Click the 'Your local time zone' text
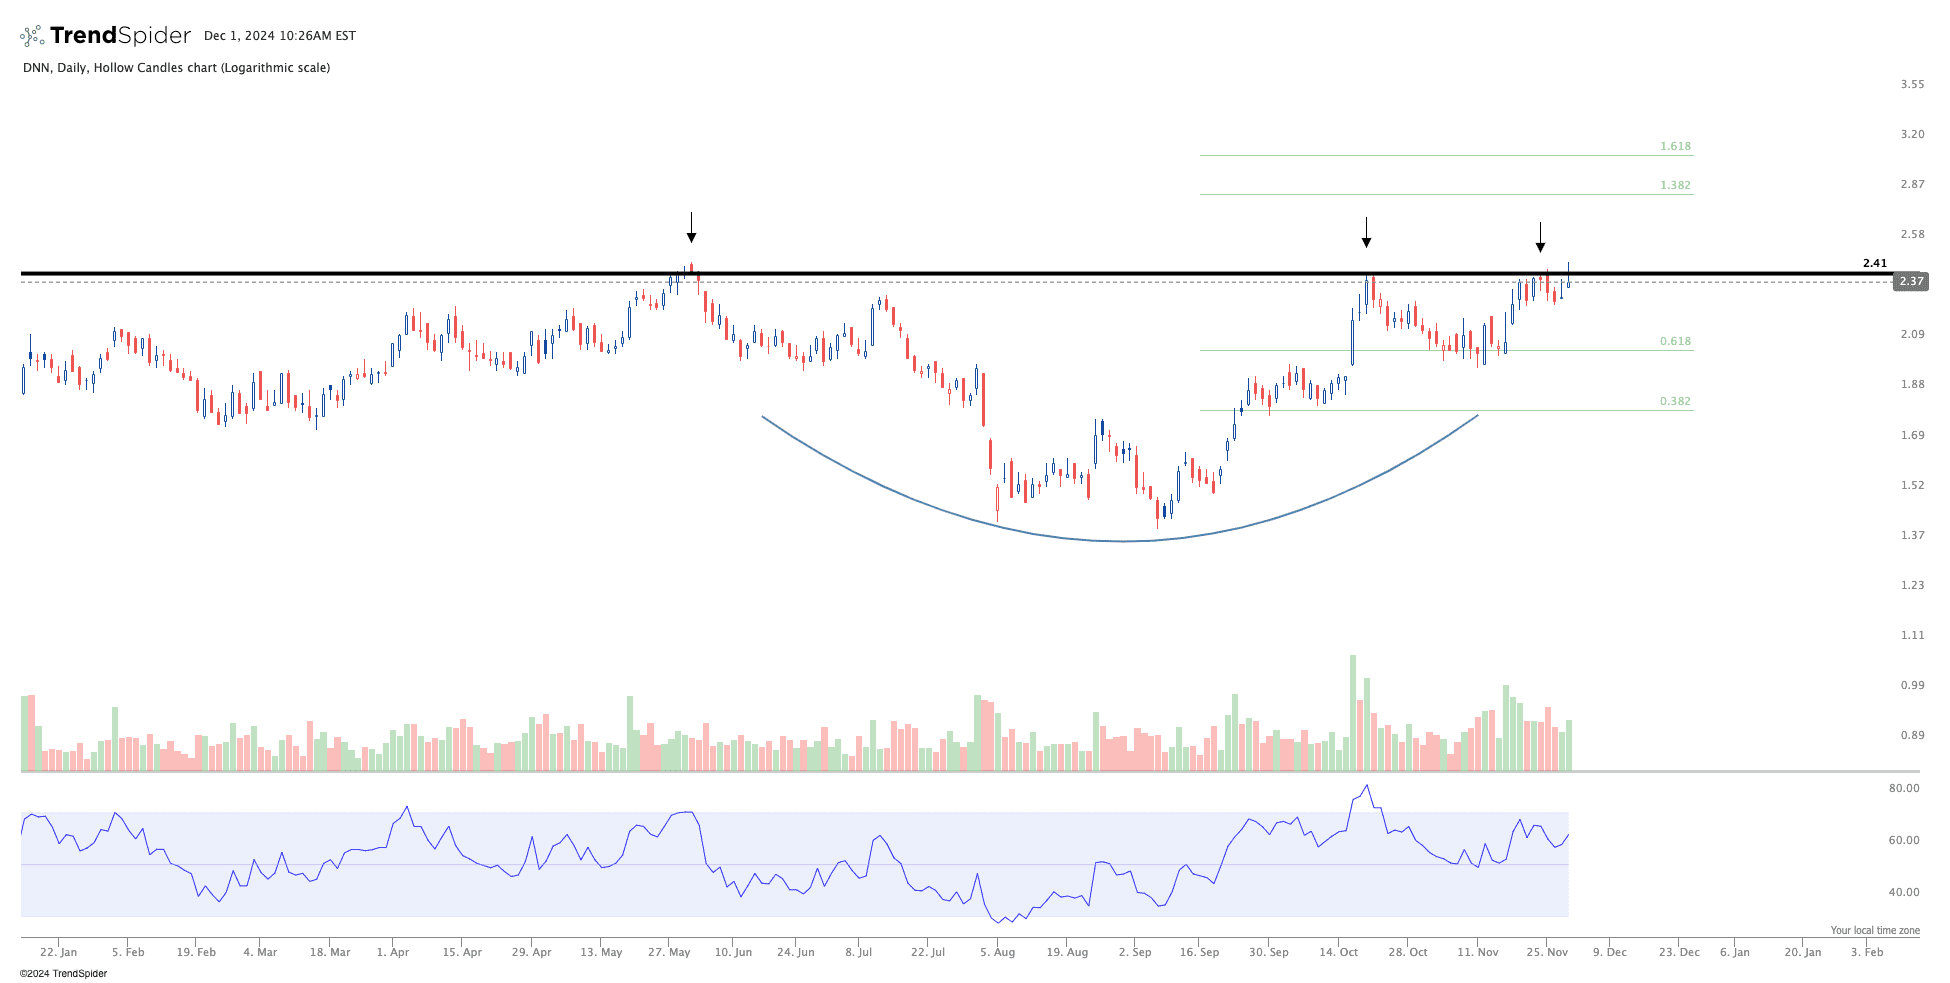The width and height of the screenshot is (1950, 983). (1874, 930)
